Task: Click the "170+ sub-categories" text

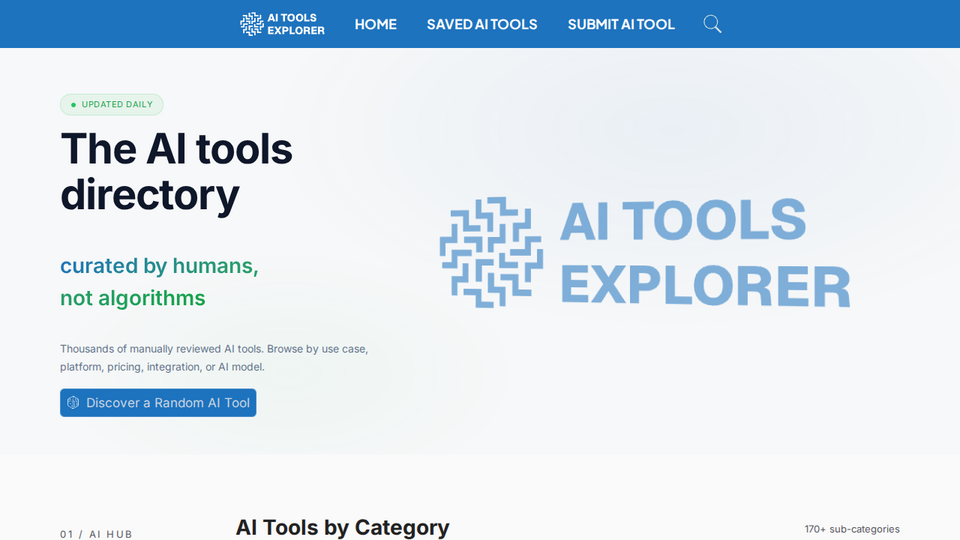Action: [852, 529]
